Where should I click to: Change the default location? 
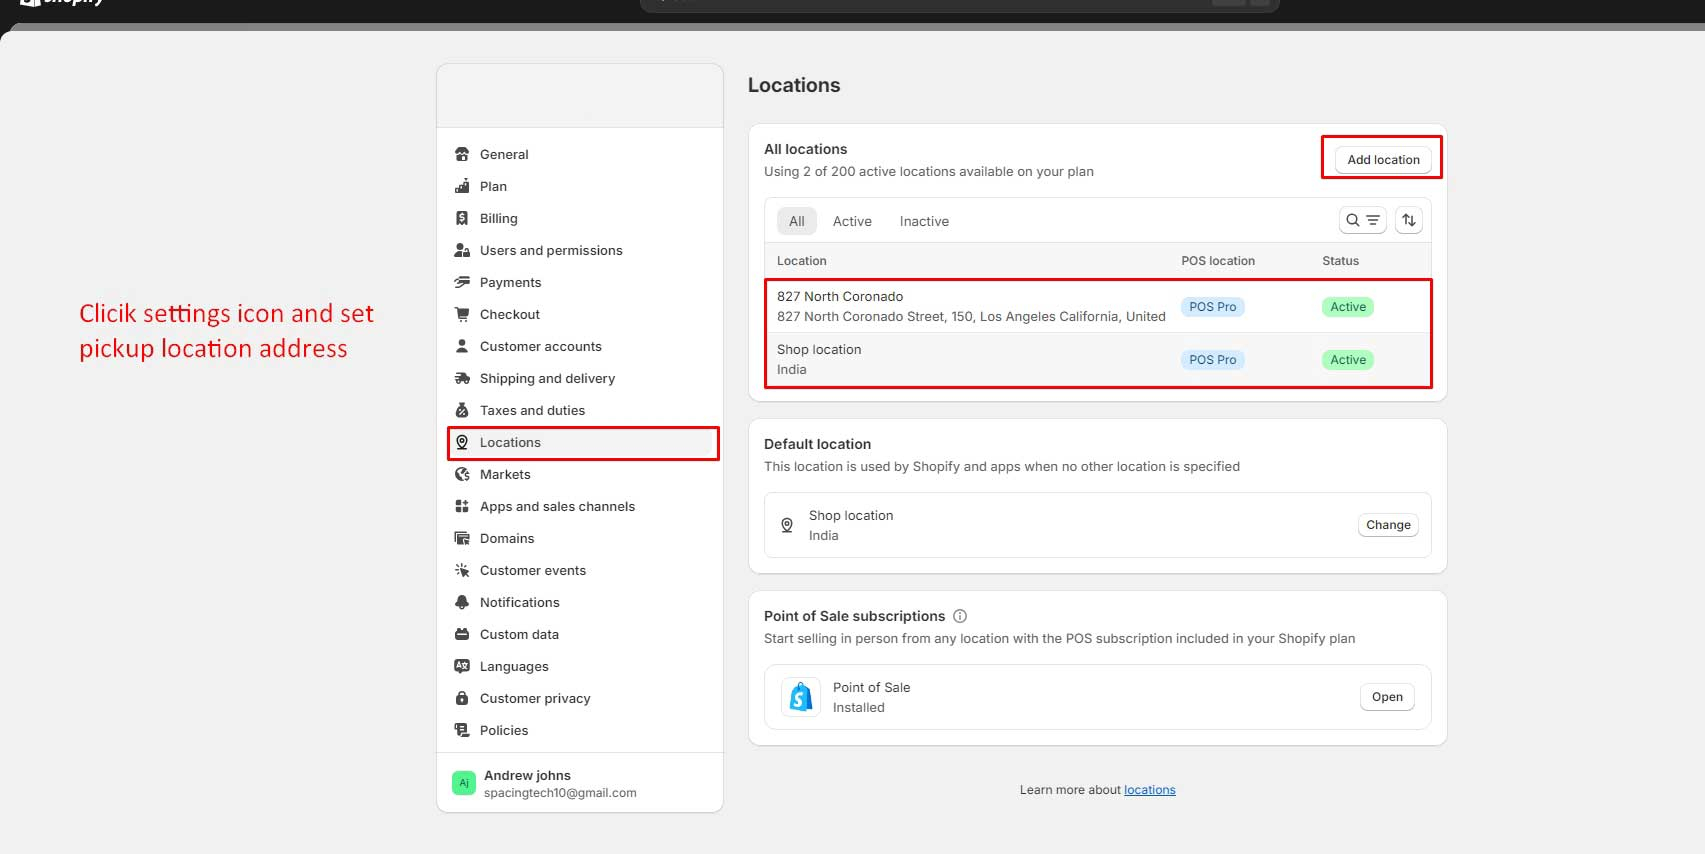click(1388, 525)
